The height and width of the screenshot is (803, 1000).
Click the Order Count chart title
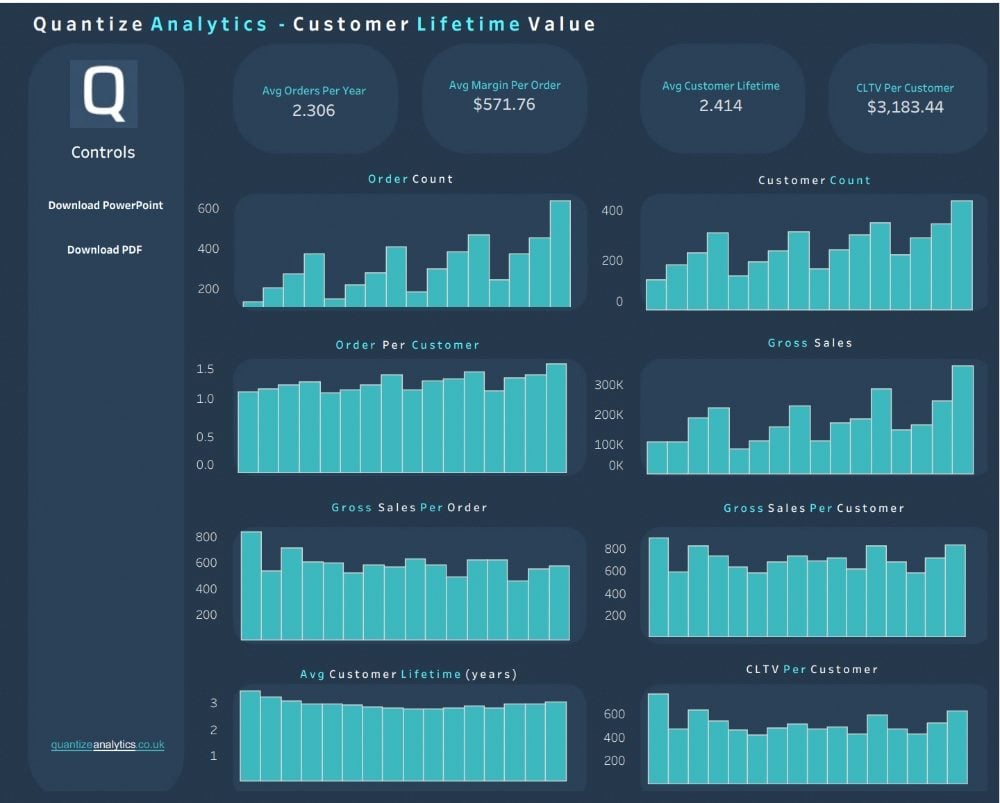click(410, 179)
